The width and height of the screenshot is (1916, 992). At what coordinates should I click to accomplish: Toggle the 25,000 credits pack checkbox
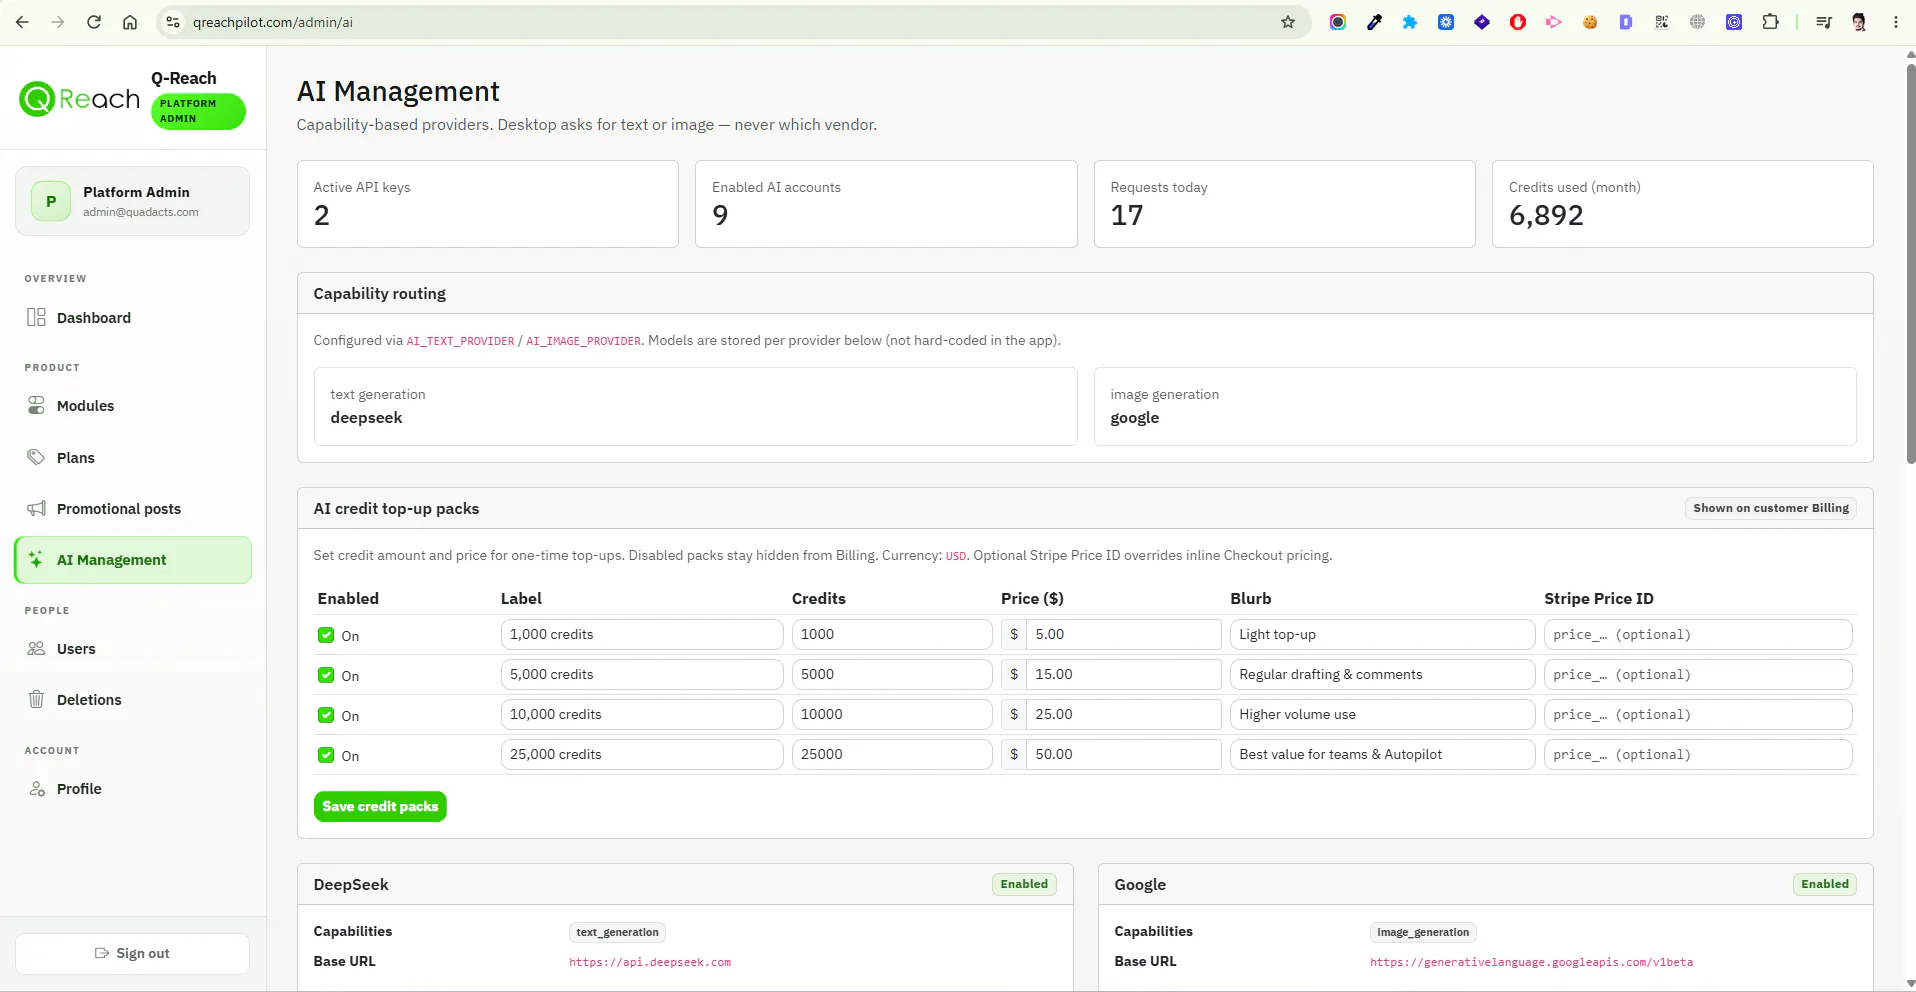pos(326,755)
